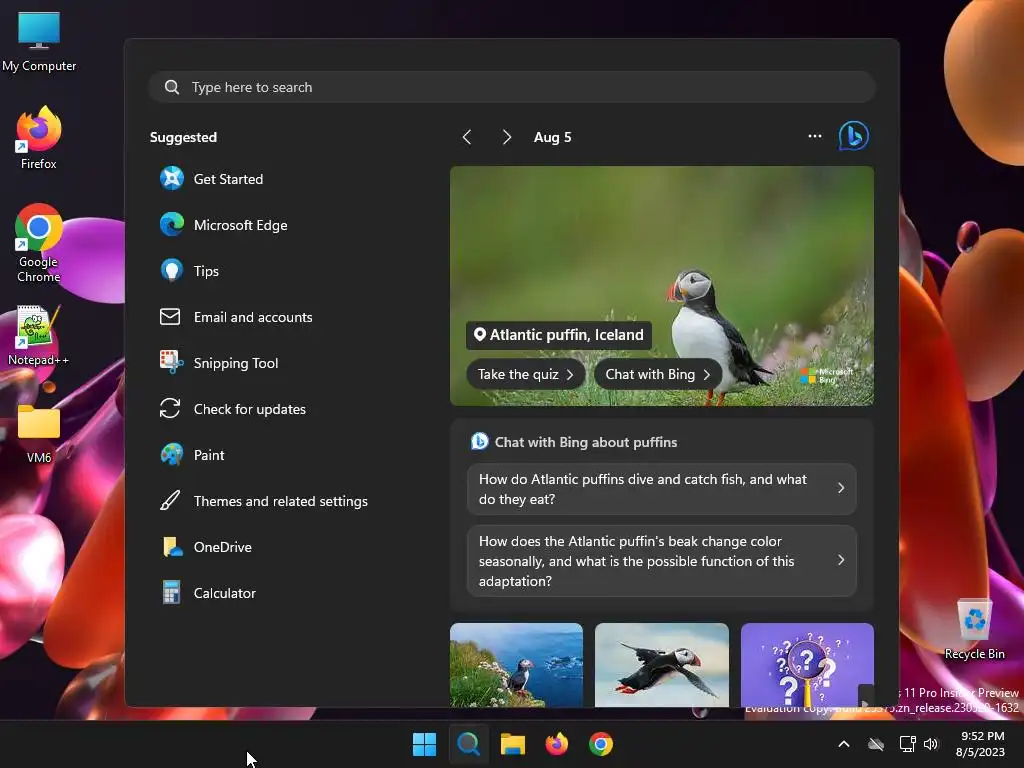
Task: Select the Recycle Bin desktop icon
Action: click(x=974, y=629)
